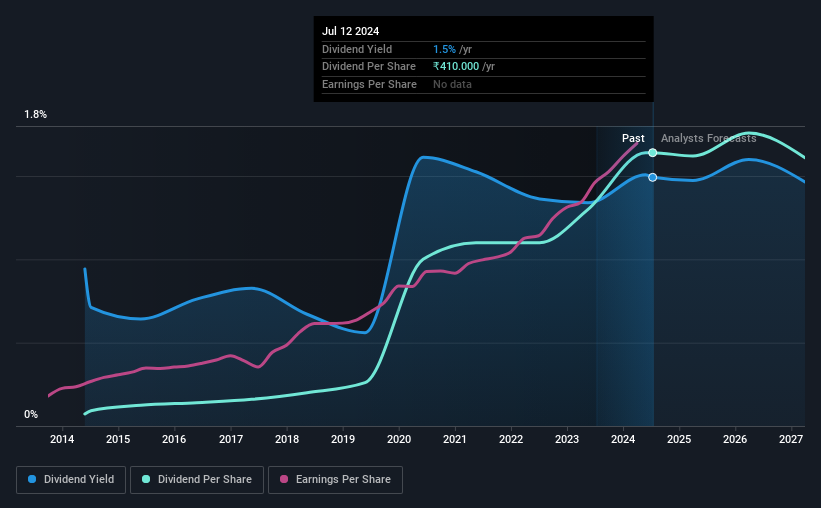
Task: Toggle the Dividend Yield legend button
Action: click(71, 480)
